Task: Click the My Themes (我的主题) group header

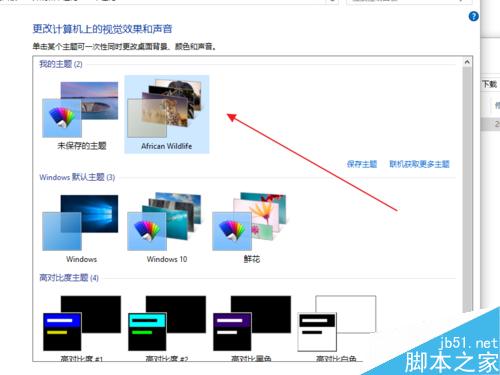Action: coord(61,64)
